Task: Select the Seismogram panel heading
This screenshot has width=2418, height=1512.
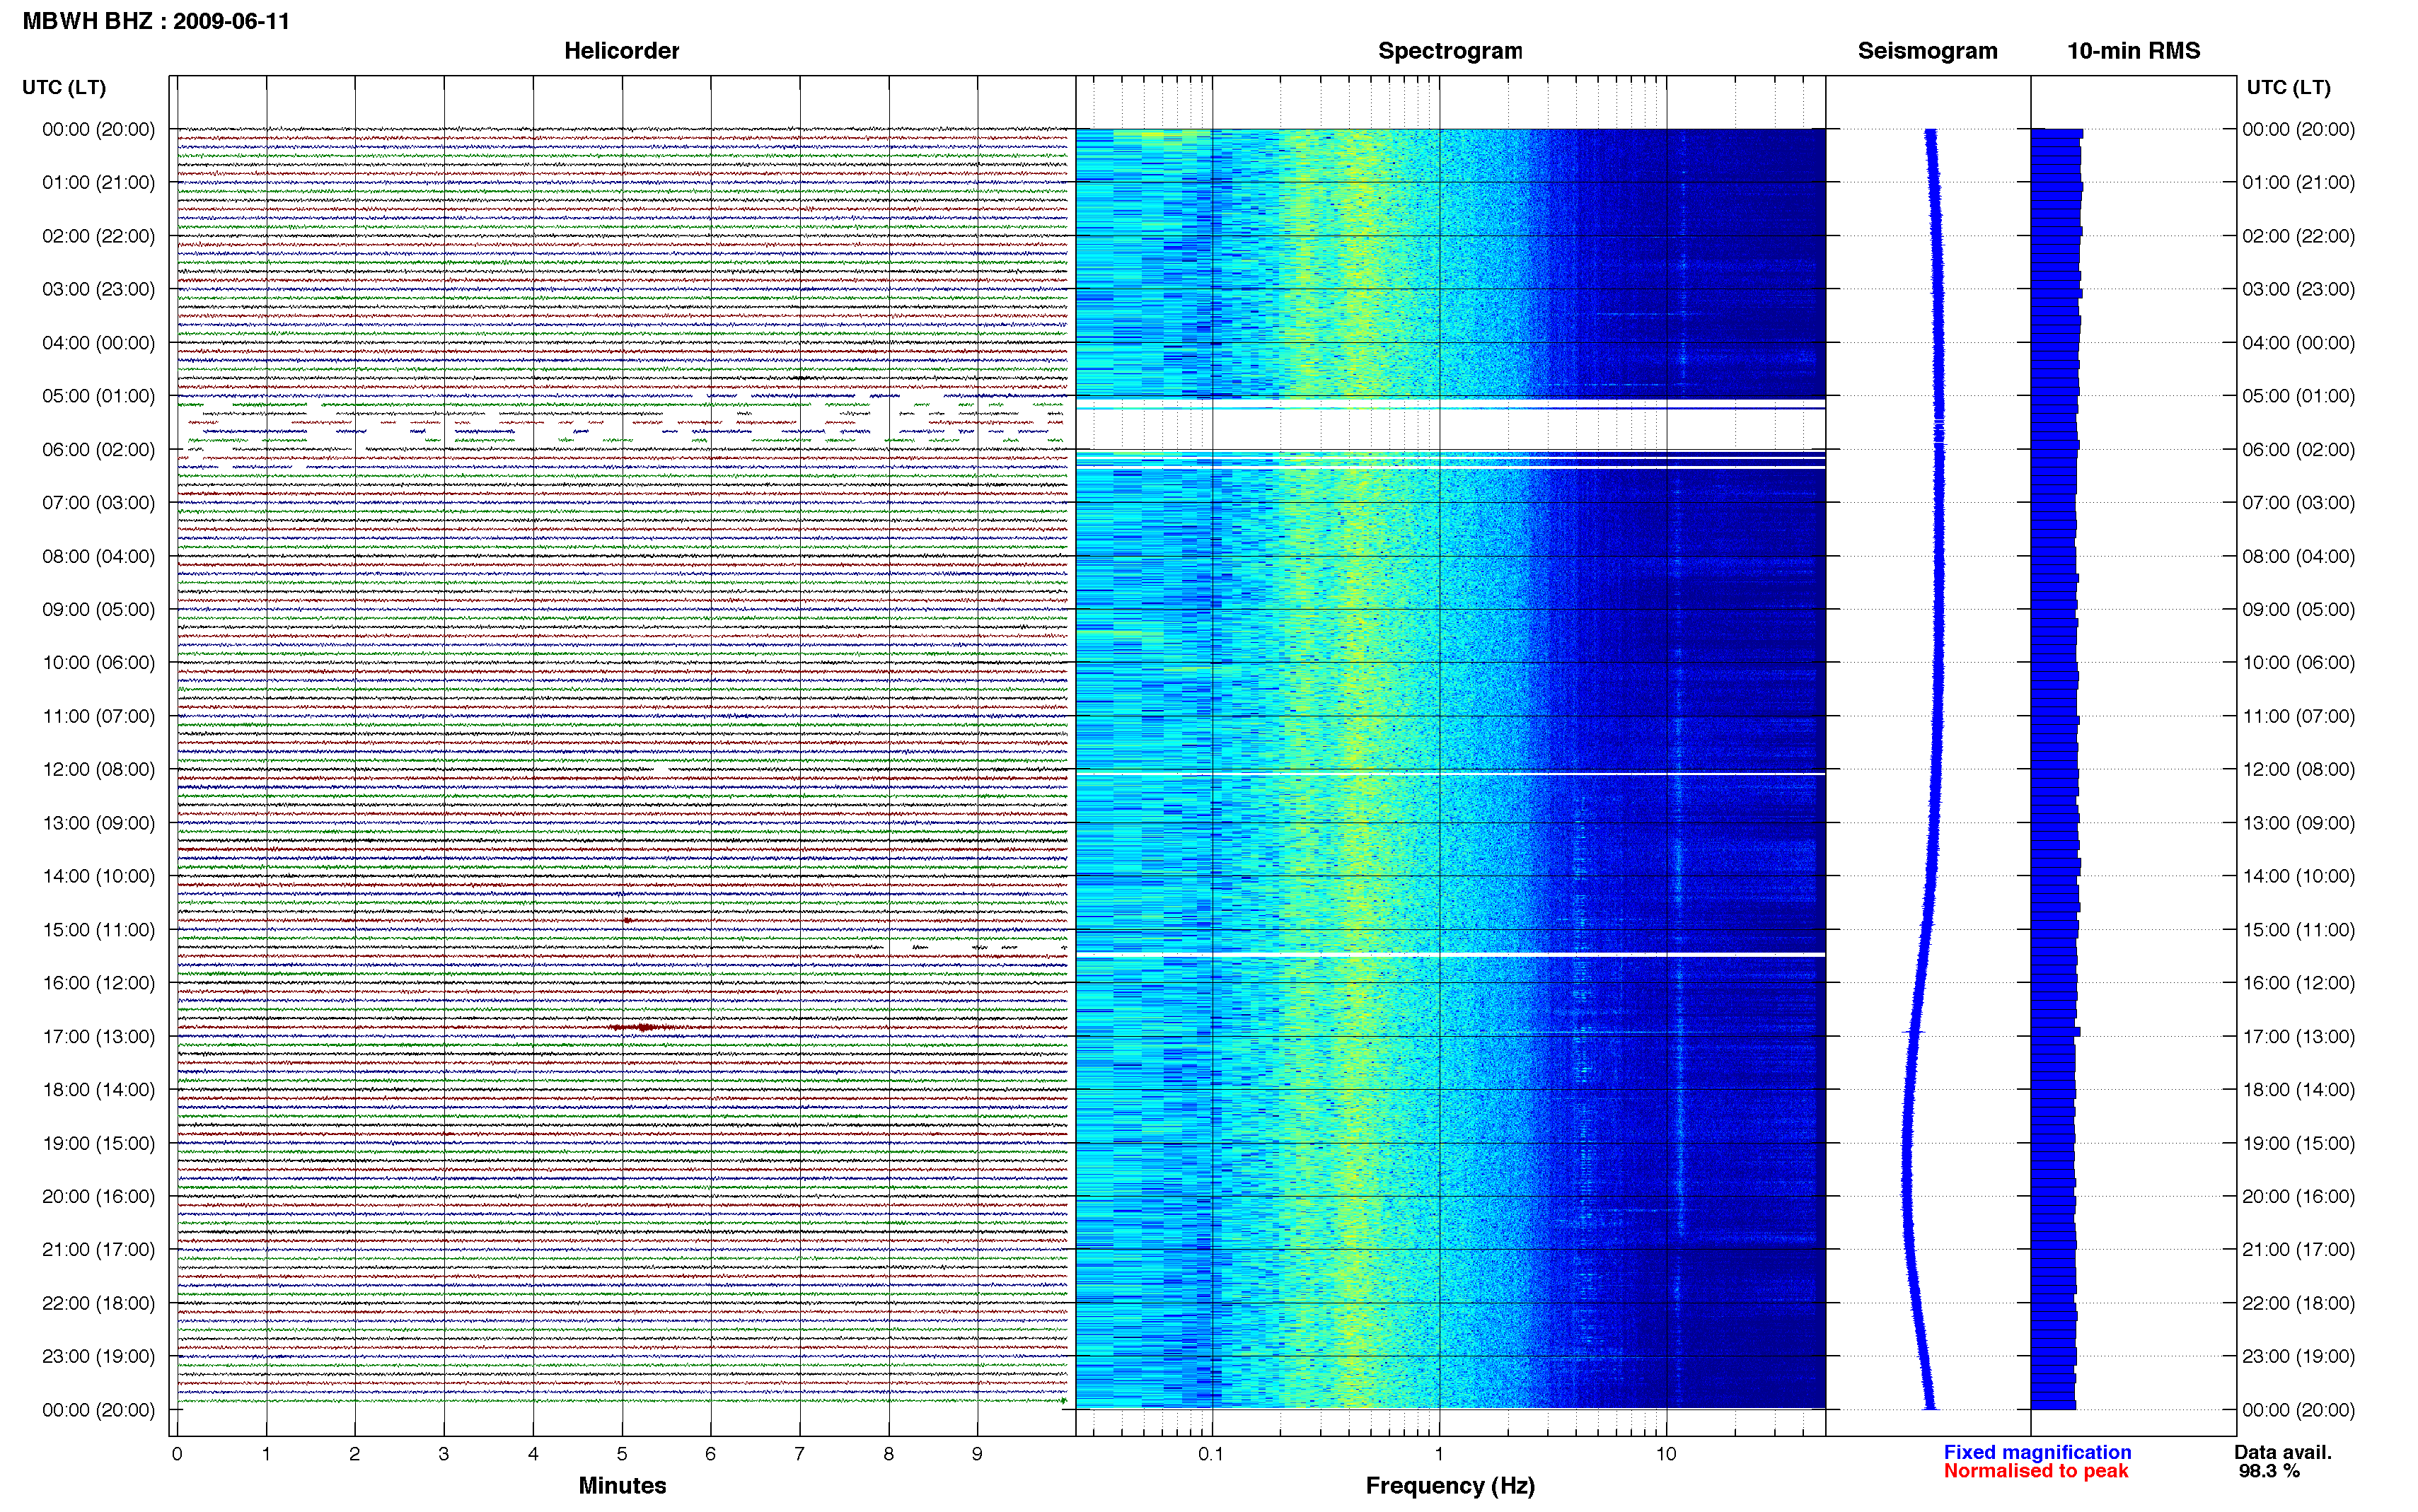Action: (x=1927, y=51)
